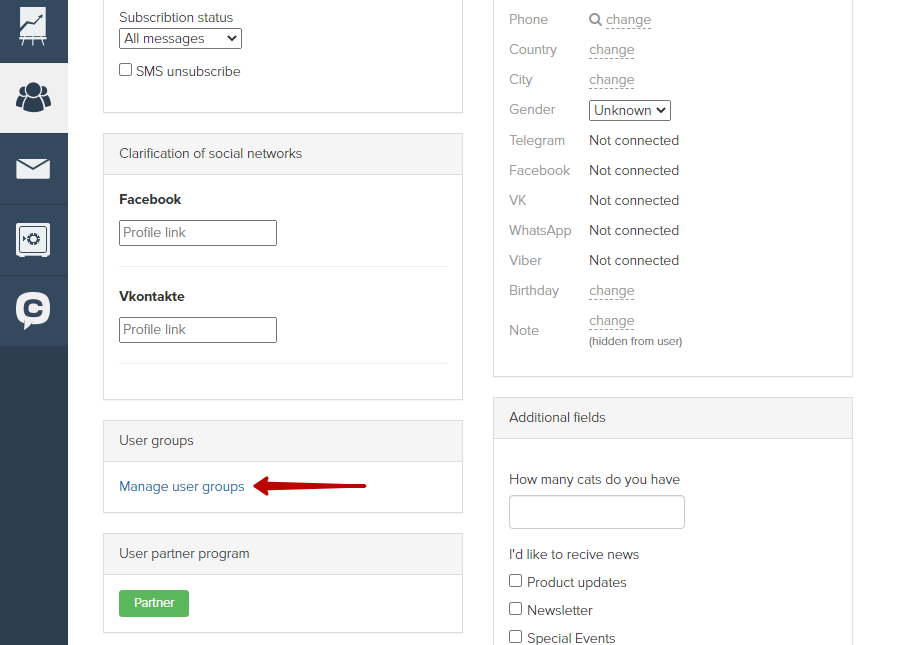Open the chat bubble sidebar icon

pos(33,310)
